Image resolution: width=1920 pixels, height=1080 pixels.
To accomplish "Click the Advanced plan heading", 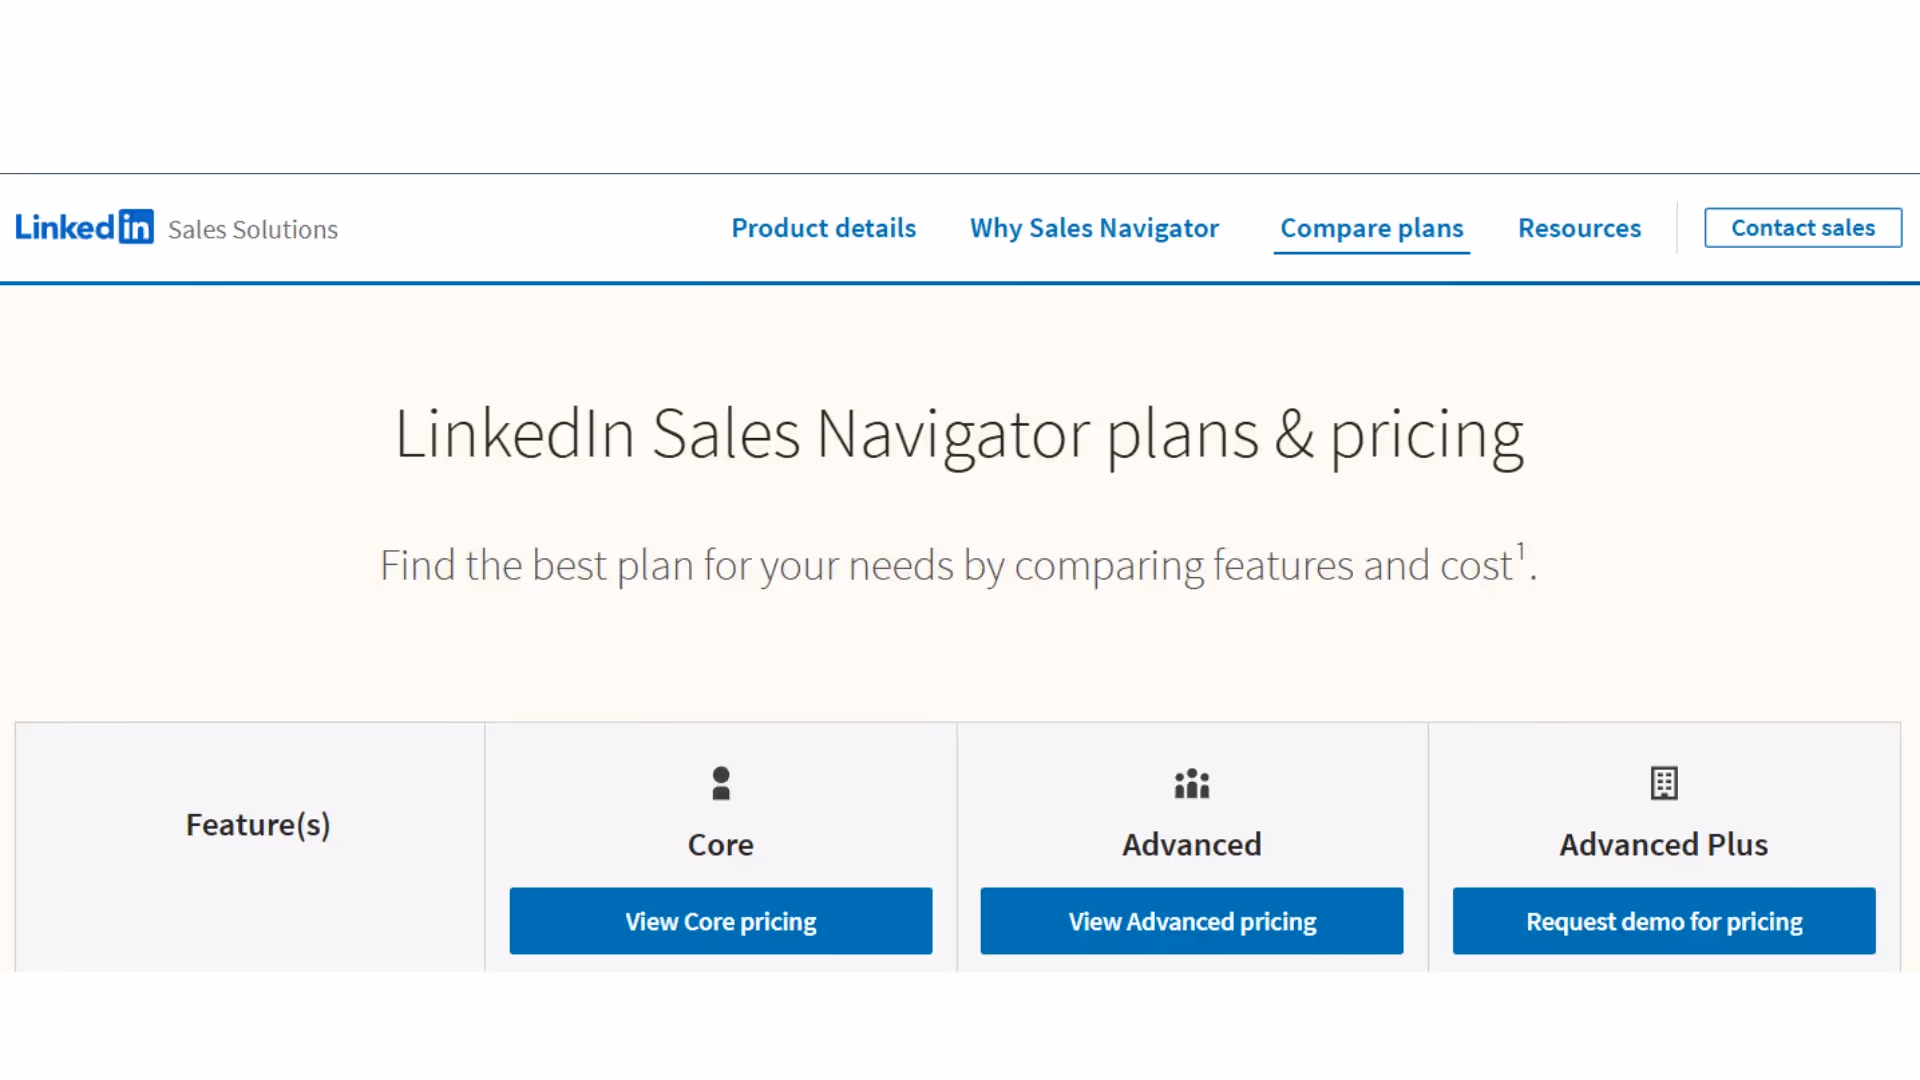I will pyautogui.click(x=1192, y=845).
